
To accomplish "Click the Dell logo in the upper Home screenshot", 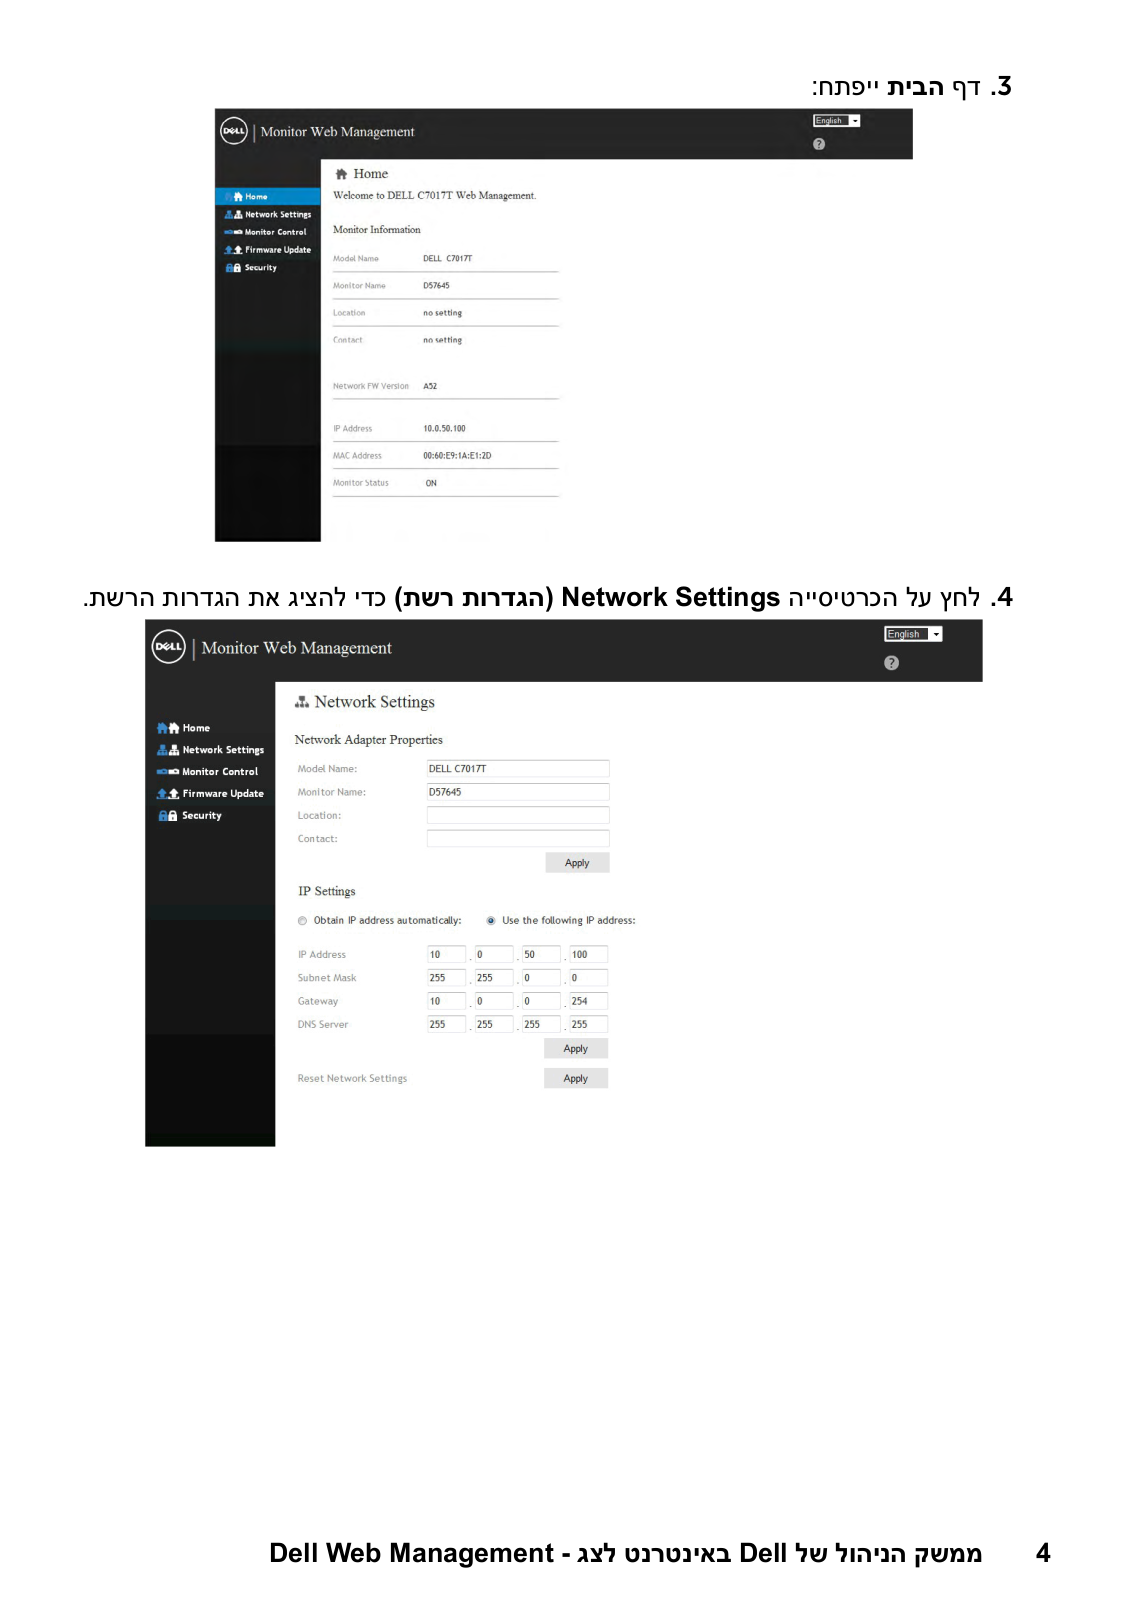I will (234, 131).
